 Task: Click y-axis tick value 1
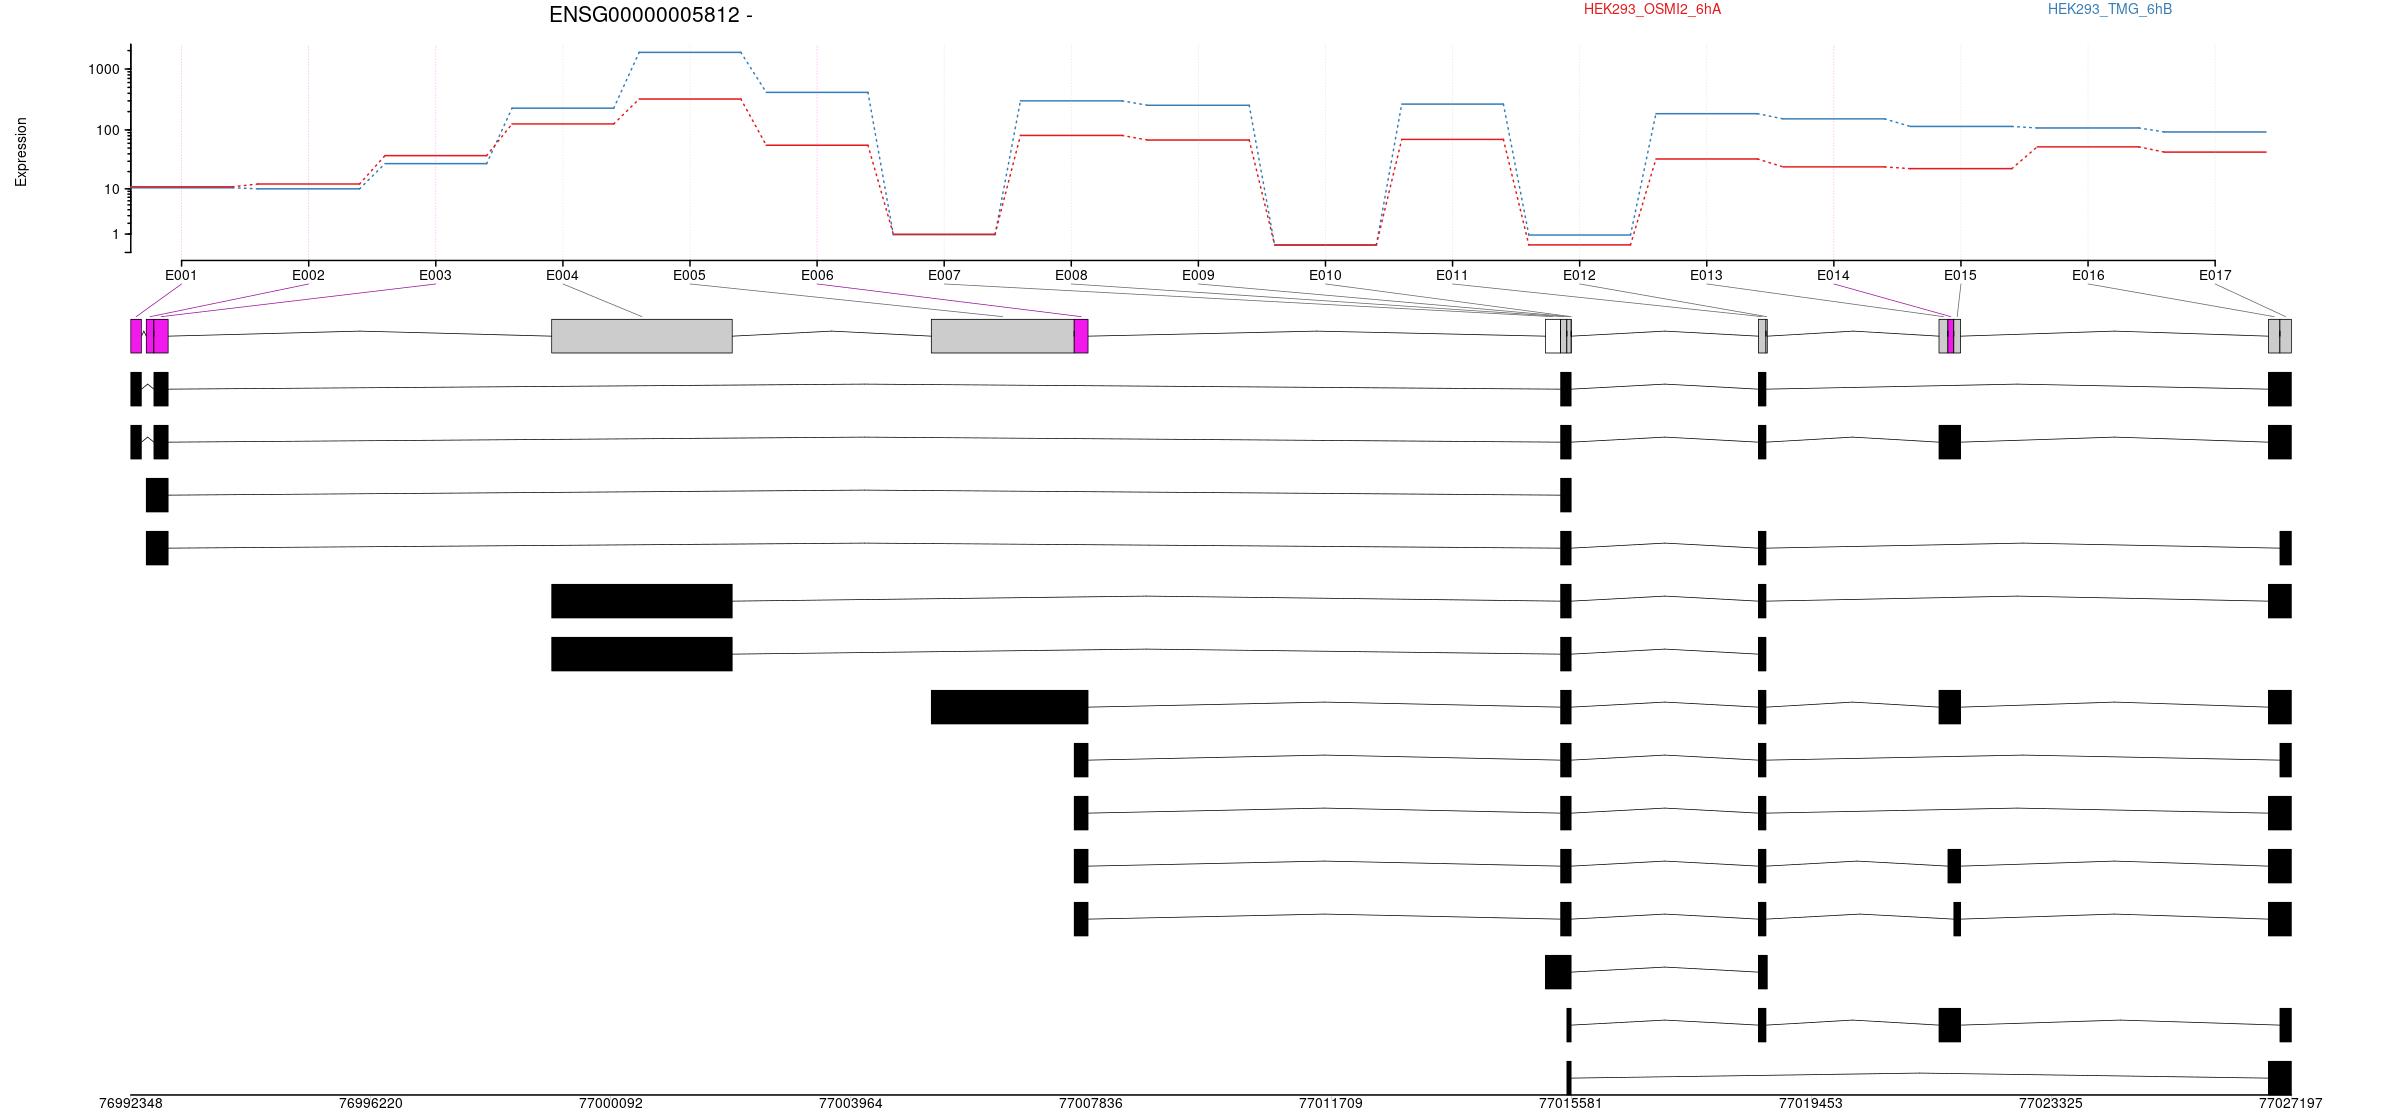pos(116,234)
